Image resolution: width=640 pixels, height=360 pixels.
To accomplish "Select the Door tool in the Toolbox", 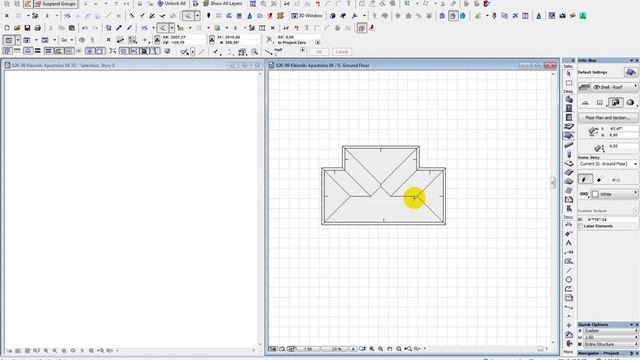I will pyautogui.click(x=569, y=108).
